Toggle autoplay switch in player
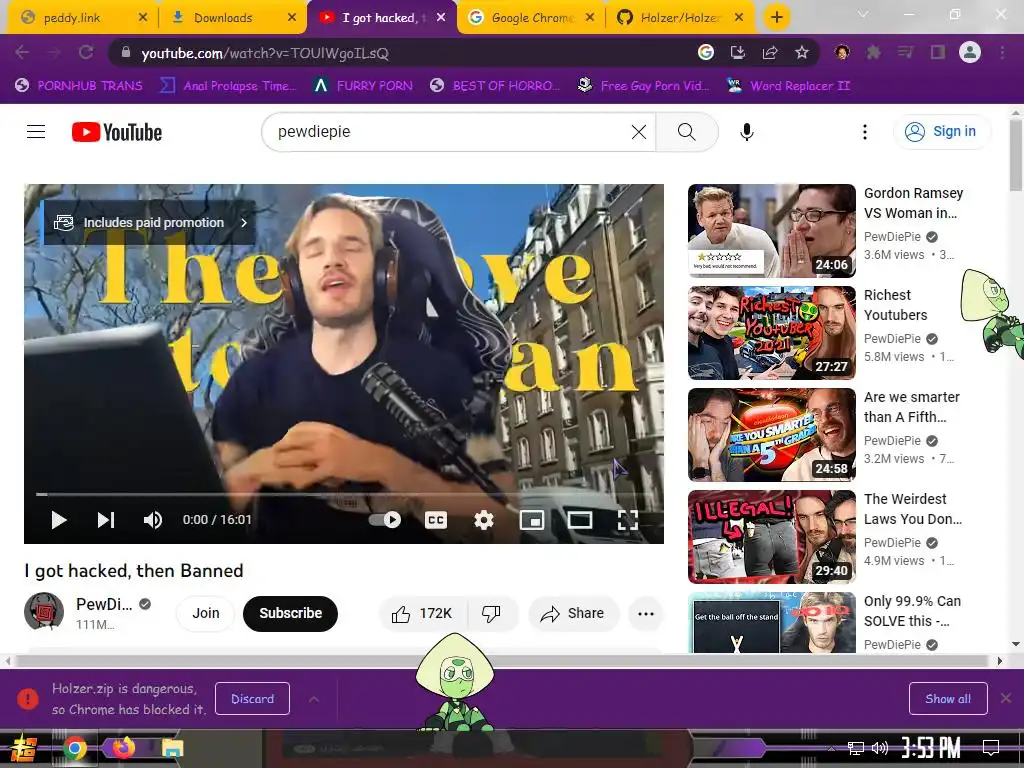 [x=385, y=520]
